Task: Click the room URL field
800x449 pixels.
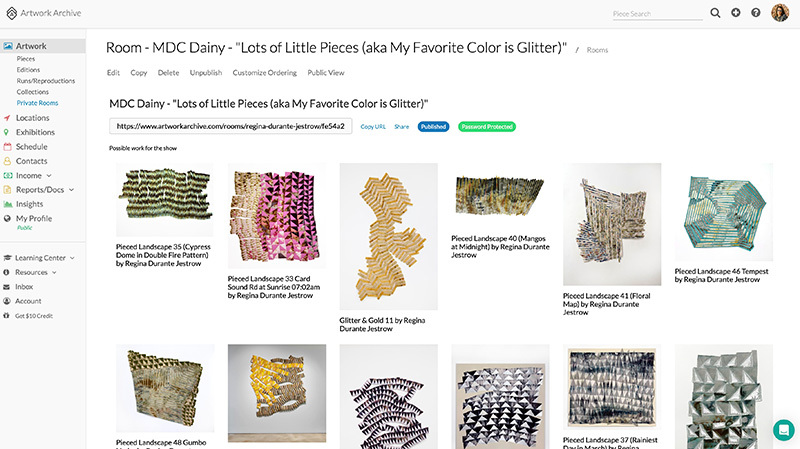Action: click(230, 127)
